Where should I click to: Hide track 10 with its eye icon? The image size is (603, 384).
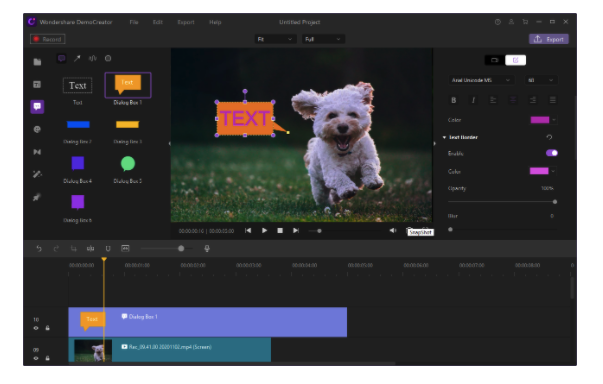(x=36, y=328)
